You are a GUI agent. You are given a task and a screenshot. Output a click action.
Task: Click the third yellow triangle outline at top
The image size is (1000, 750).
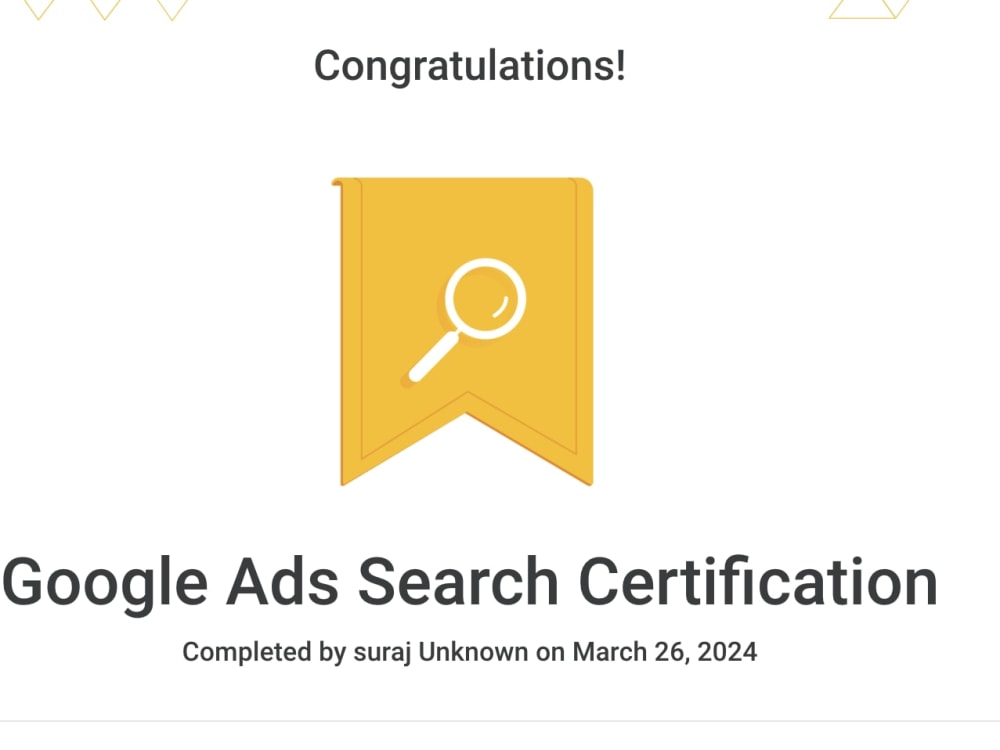pyautogui.click(x=172, y=9)
